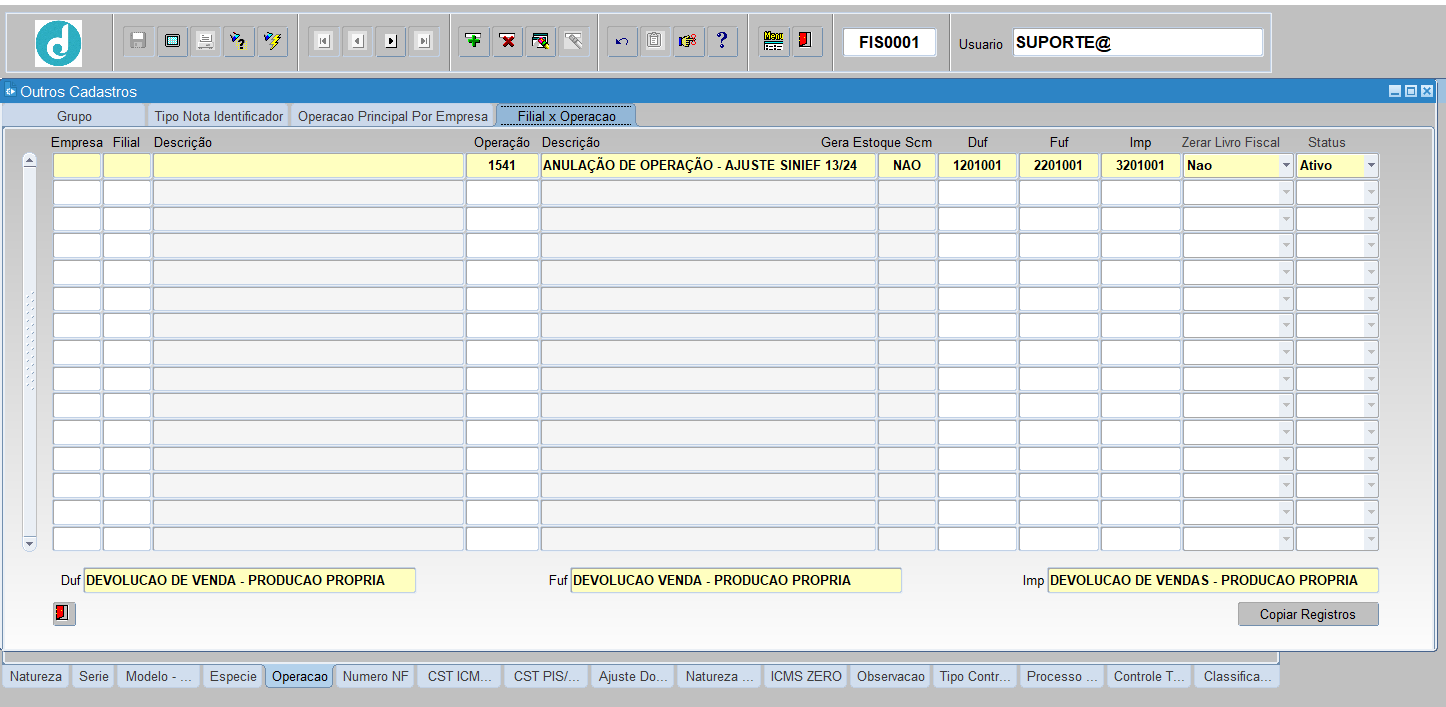Click the Print icon in toolbar

click(x=205, y=41)
